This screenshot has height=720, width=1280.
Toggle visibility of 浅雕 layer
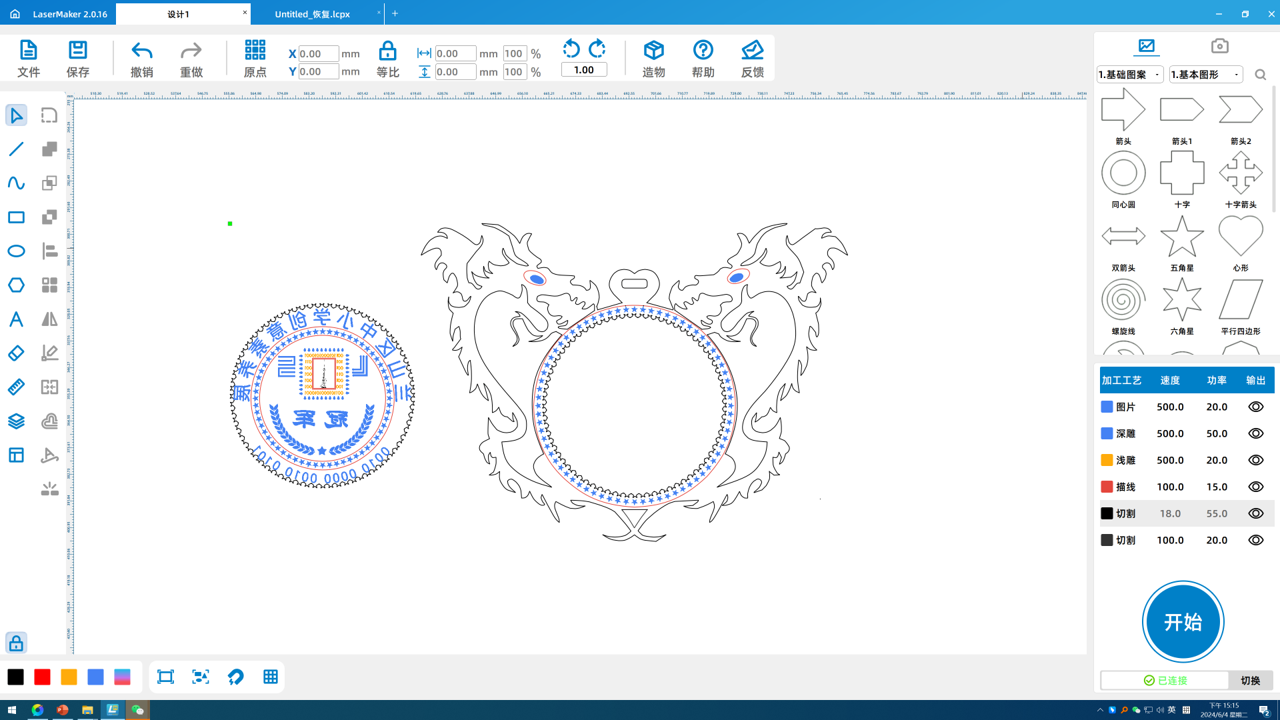tap(1255, 460)
